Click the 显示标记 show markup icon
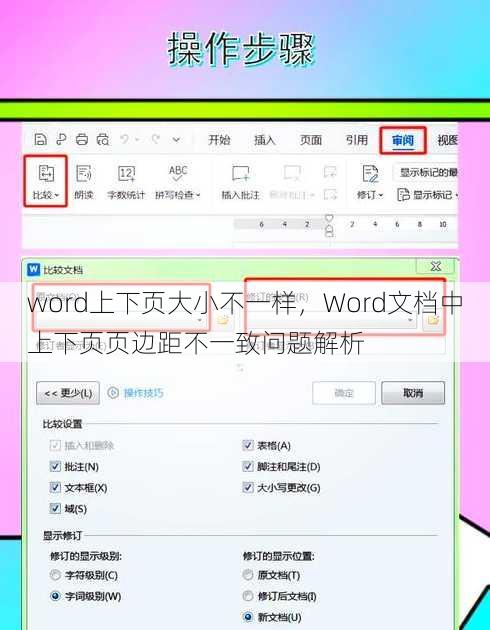 click(x=403, y=195)
